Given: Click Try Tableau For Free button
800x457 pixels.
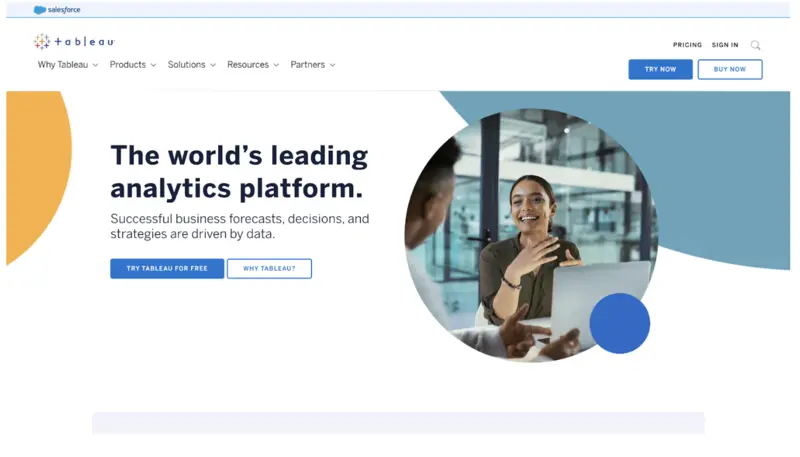Looking at the screenshot, I should pos(167,268).
